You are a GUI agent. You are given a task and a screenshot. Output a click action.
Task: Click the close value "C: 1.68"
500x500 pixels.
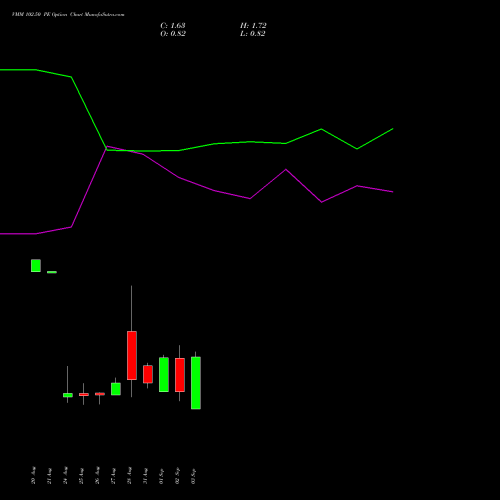click(173, 26)
